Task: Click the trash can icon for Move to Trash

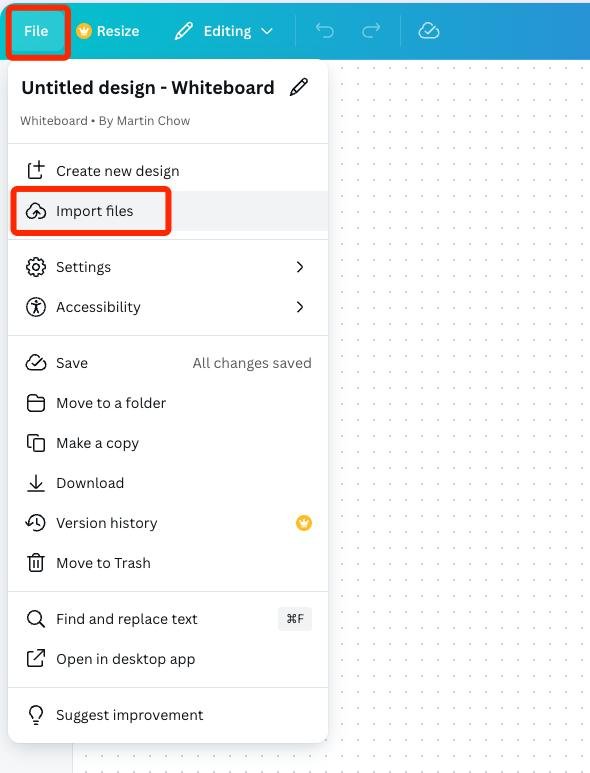Action: (x=35, y=562)
